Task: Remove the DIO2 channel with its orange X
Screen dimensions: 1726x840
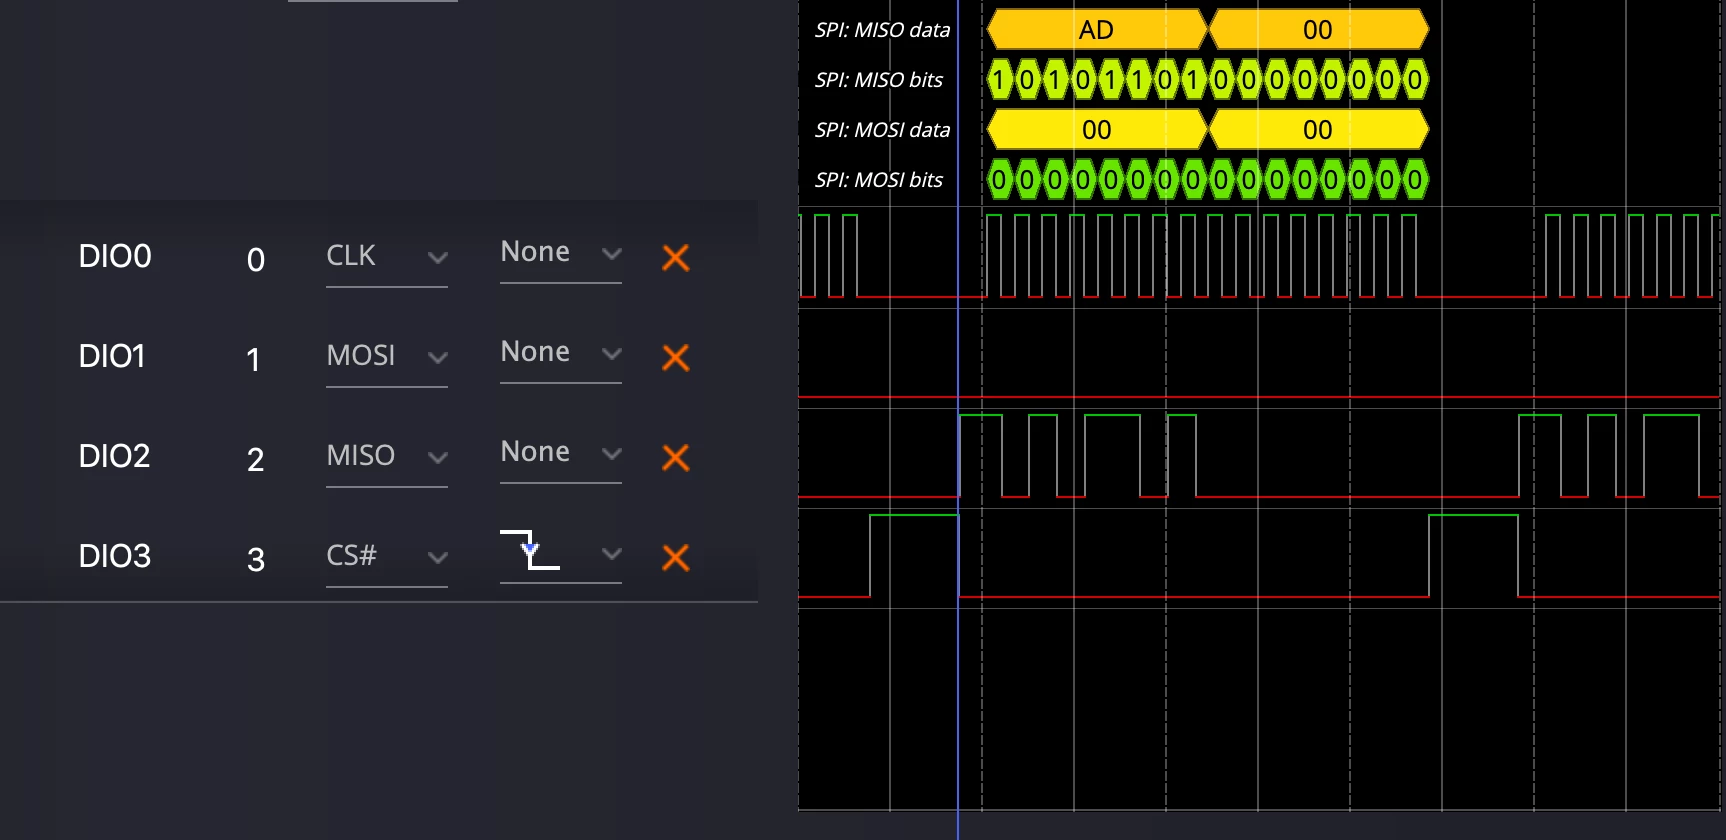Action: pyautogui.click(x=676, y=458)
